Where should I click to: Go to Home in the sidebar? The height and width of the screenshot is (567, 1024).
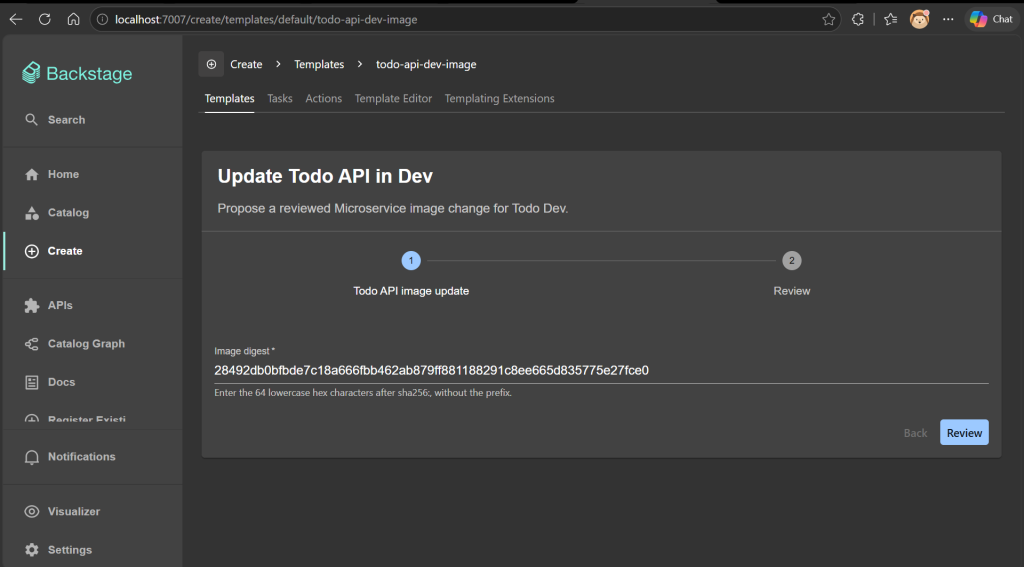pos(92,174)
